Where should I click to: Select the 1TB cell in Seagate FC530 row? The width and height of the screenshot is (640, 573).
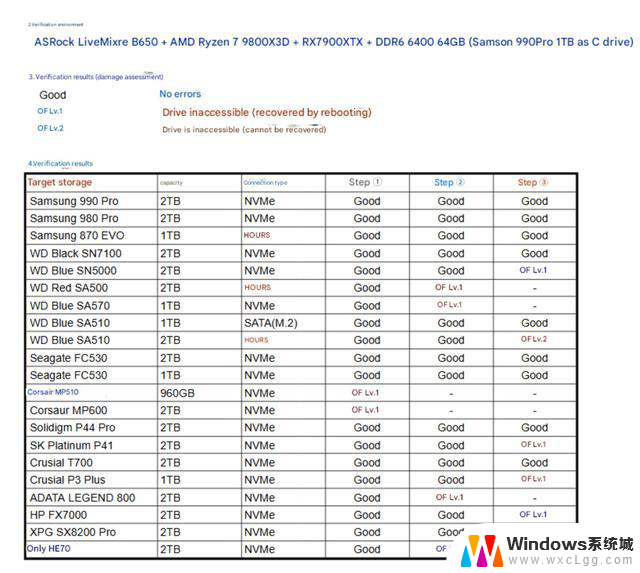click(170, 375)
